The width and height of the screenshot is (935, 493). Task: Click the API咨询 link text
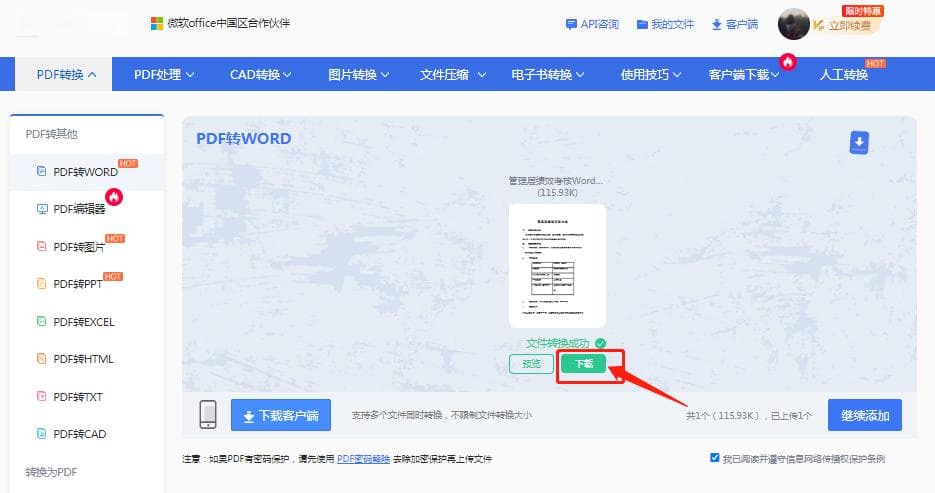point(599,24)
